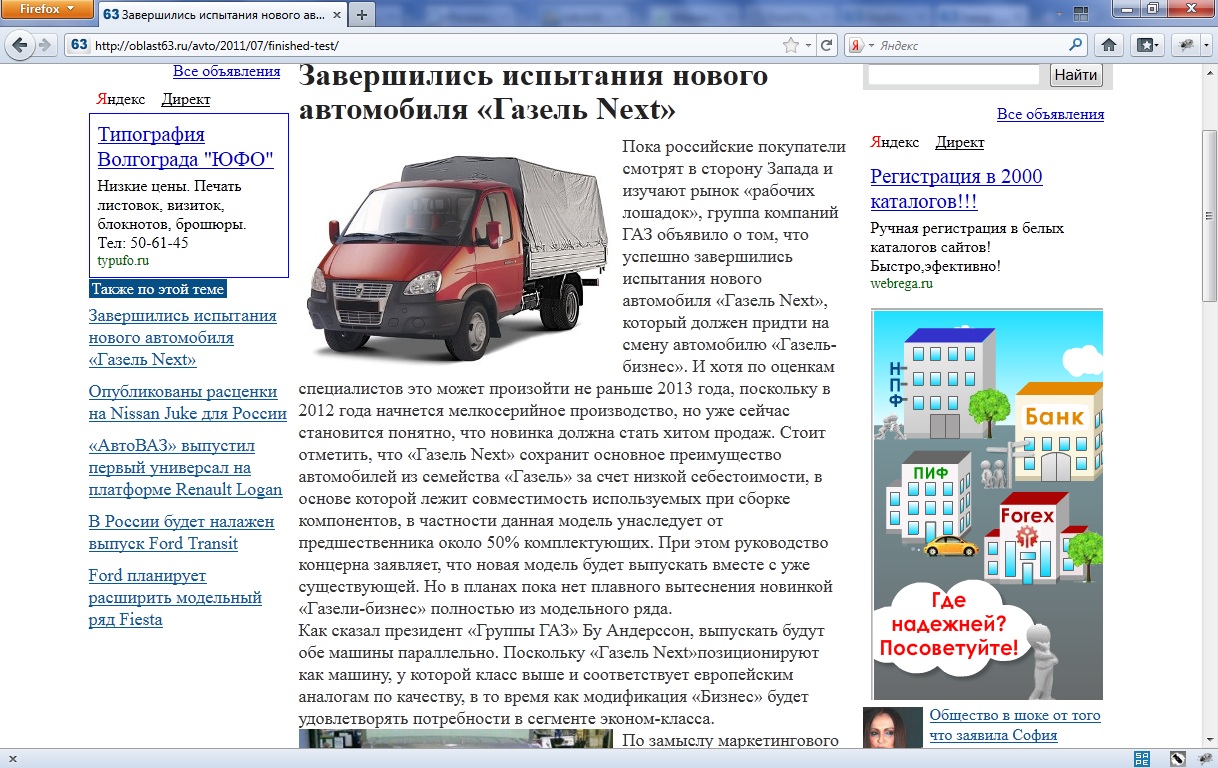The height and width of the screenshot is (768, 1218).
Task: Open 'Общество в шоке от того' teaser link
Action: click(1015, 726)
